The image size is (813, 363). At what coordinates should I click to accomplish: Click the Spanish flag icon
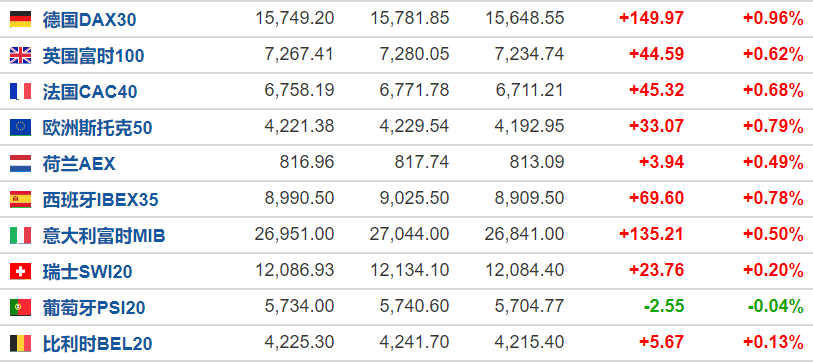pyautogui.click(x=20, y=200)
